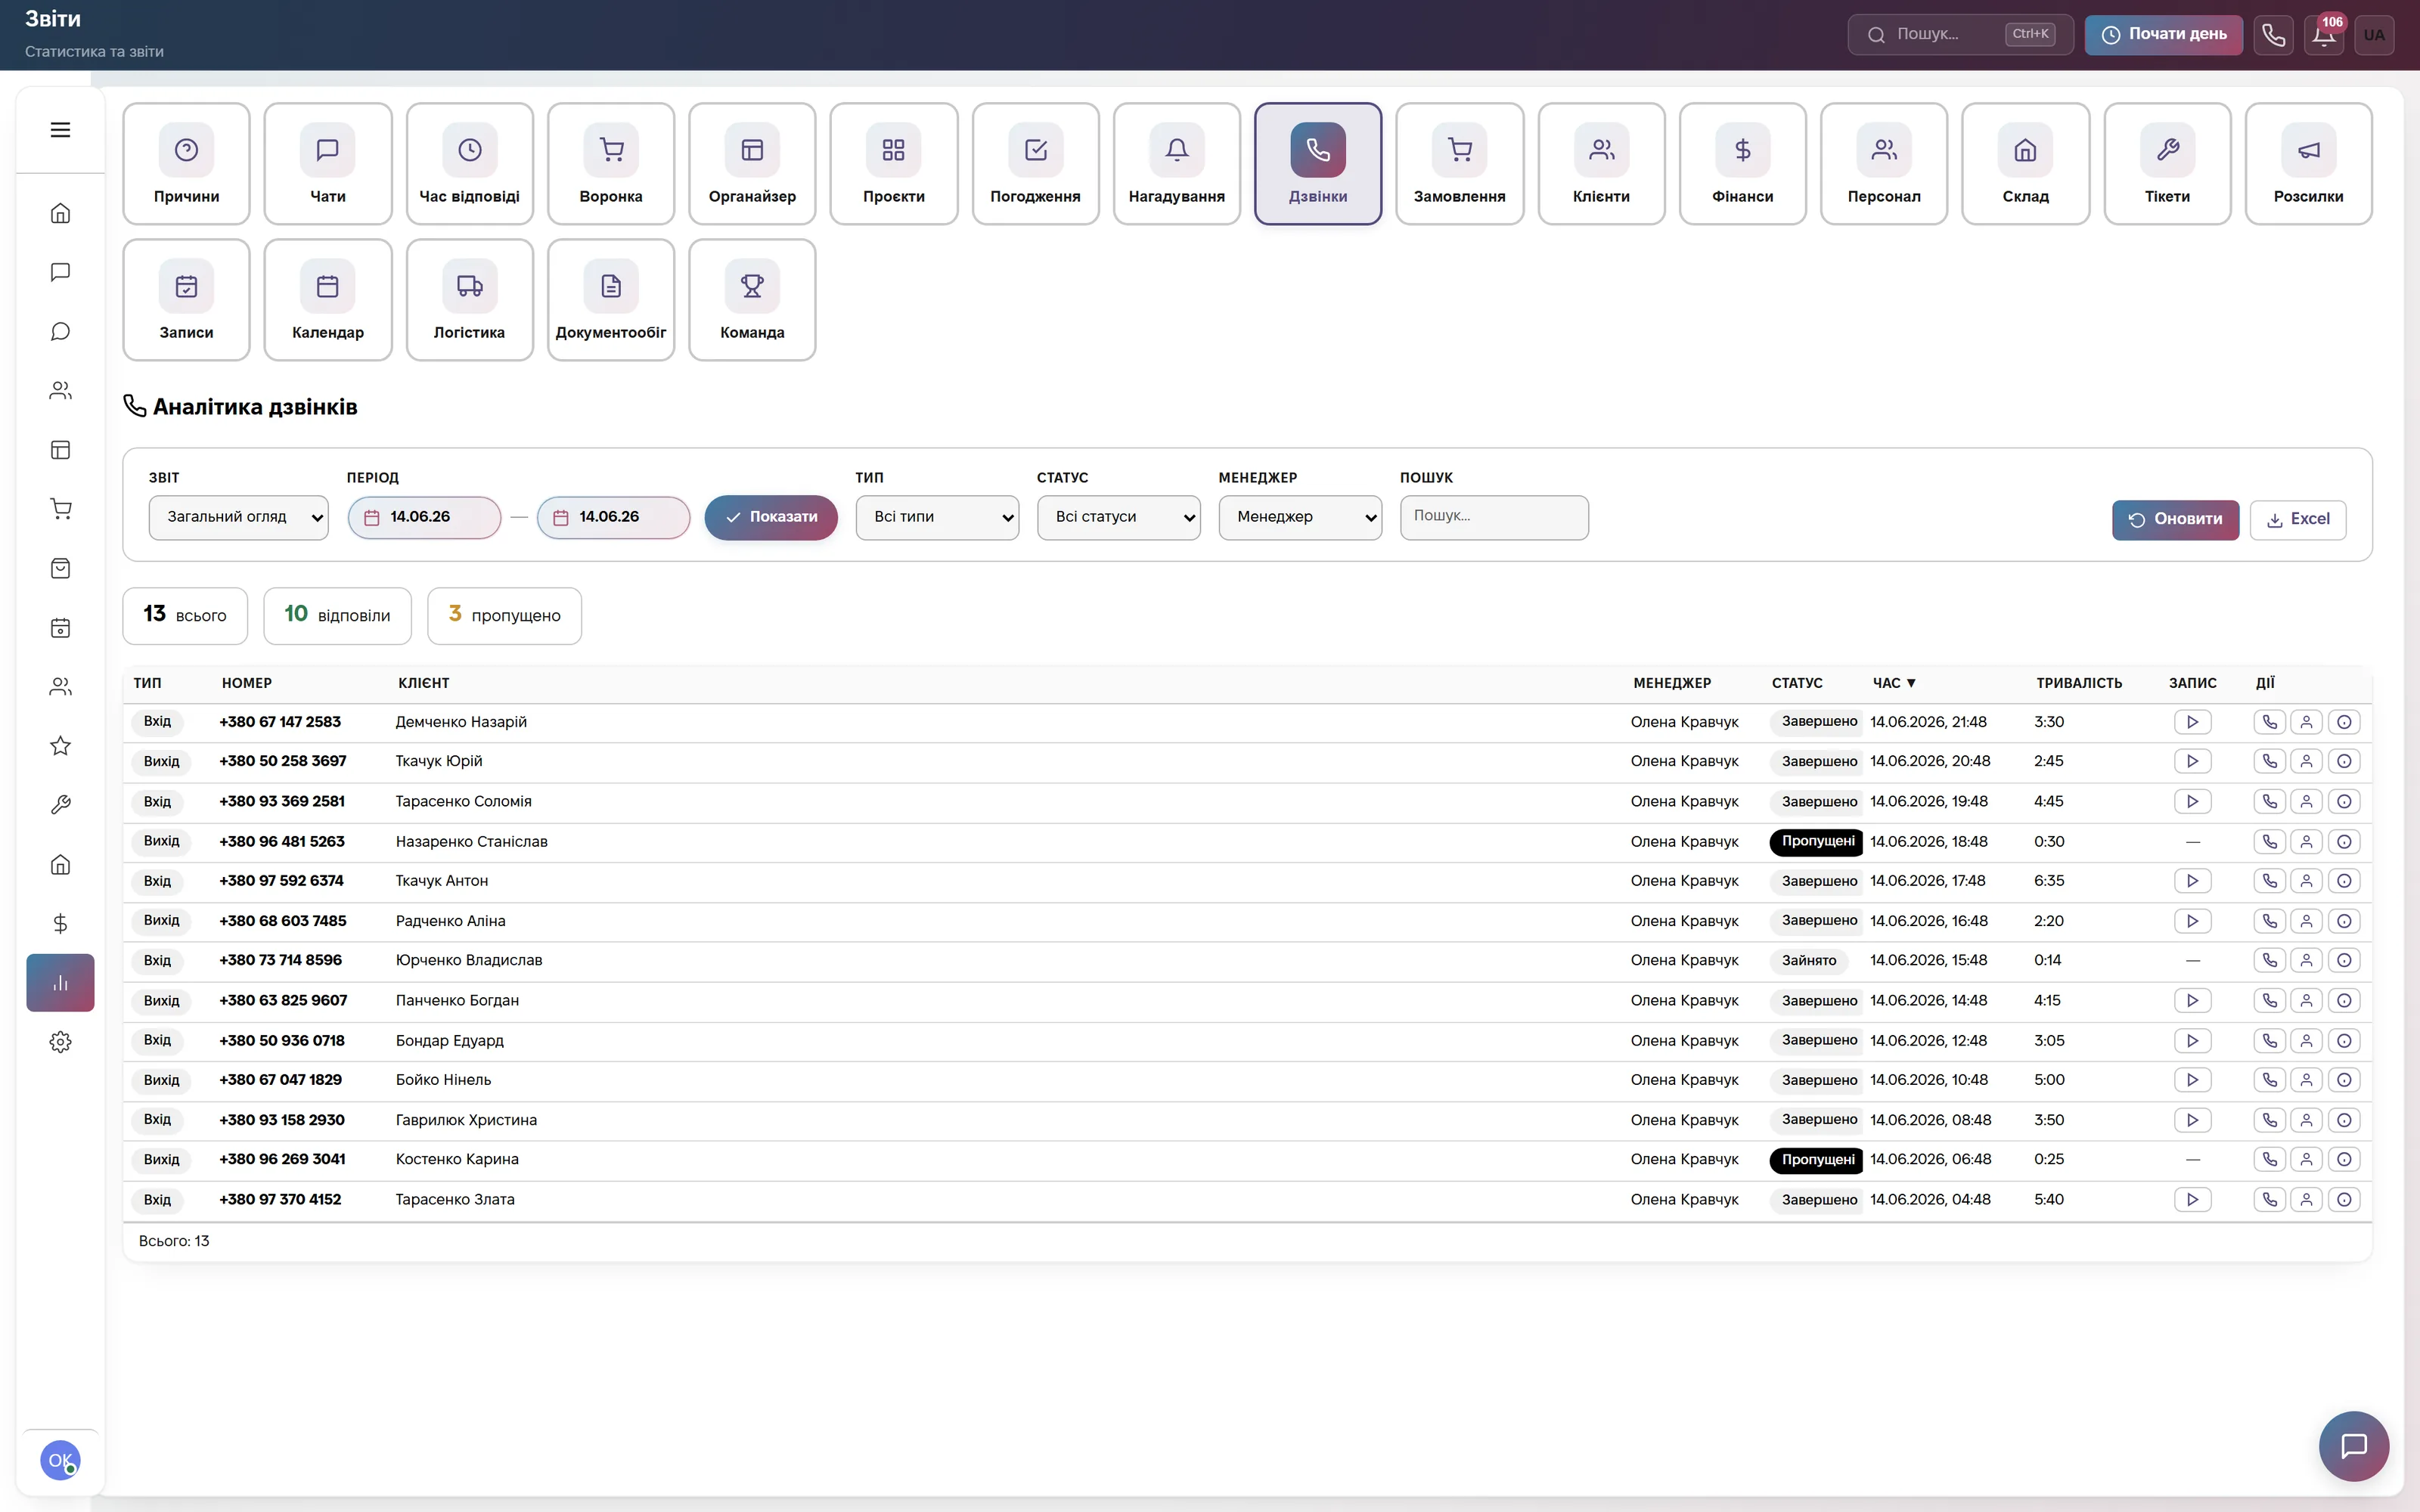Click the Почати день button
This screenshot has width=2420, height=1512.
click(x=2164, y=35)
